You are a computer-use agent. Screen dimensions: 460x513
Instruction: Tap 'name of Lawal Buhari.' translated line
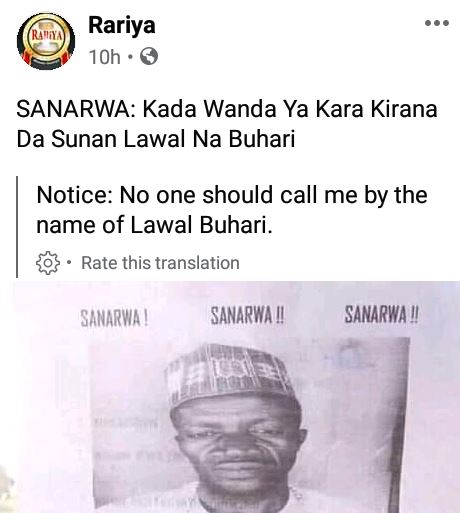(154, 225)
